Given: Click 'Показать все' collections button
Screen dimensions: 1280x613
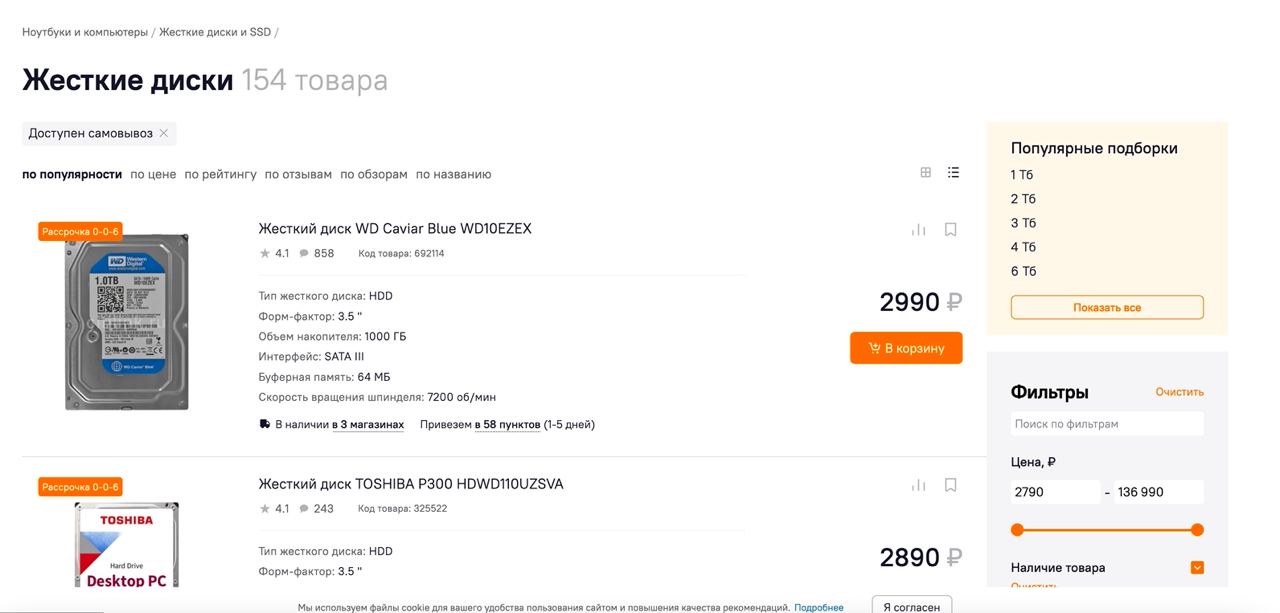Looking at the screenshot, I should 1107,307.
